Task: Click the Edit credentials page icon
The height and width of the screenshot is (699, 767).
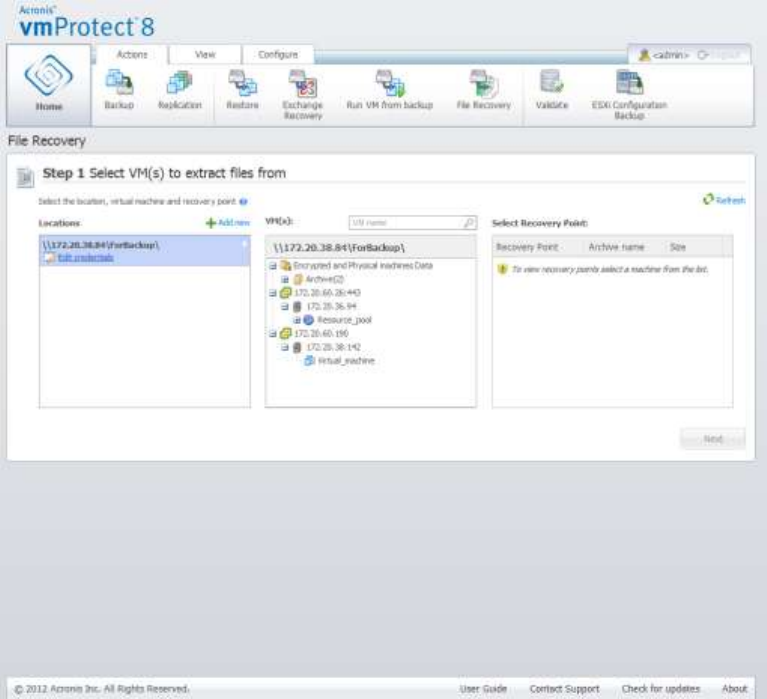Action: 49,258
